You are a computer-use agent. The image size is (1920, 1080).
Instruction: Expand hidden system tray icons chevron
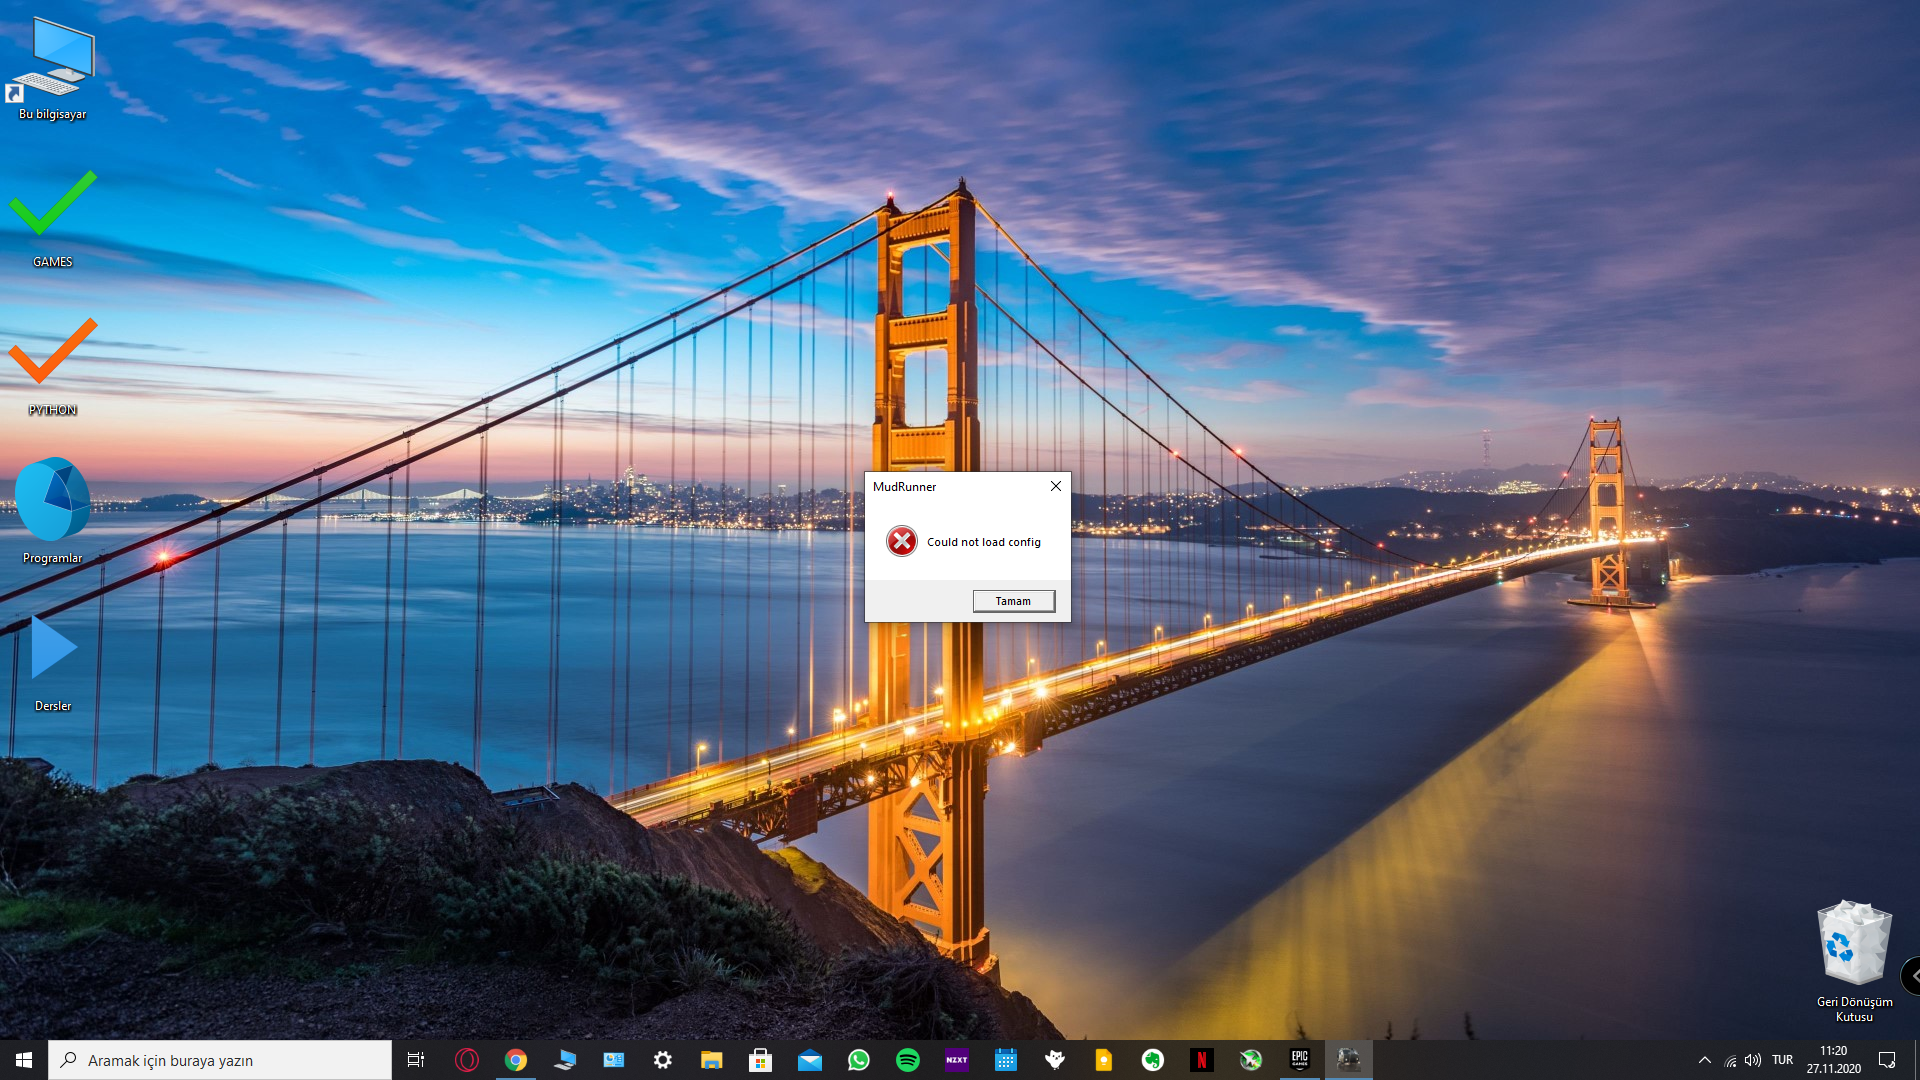[x=1705, y=1060]
